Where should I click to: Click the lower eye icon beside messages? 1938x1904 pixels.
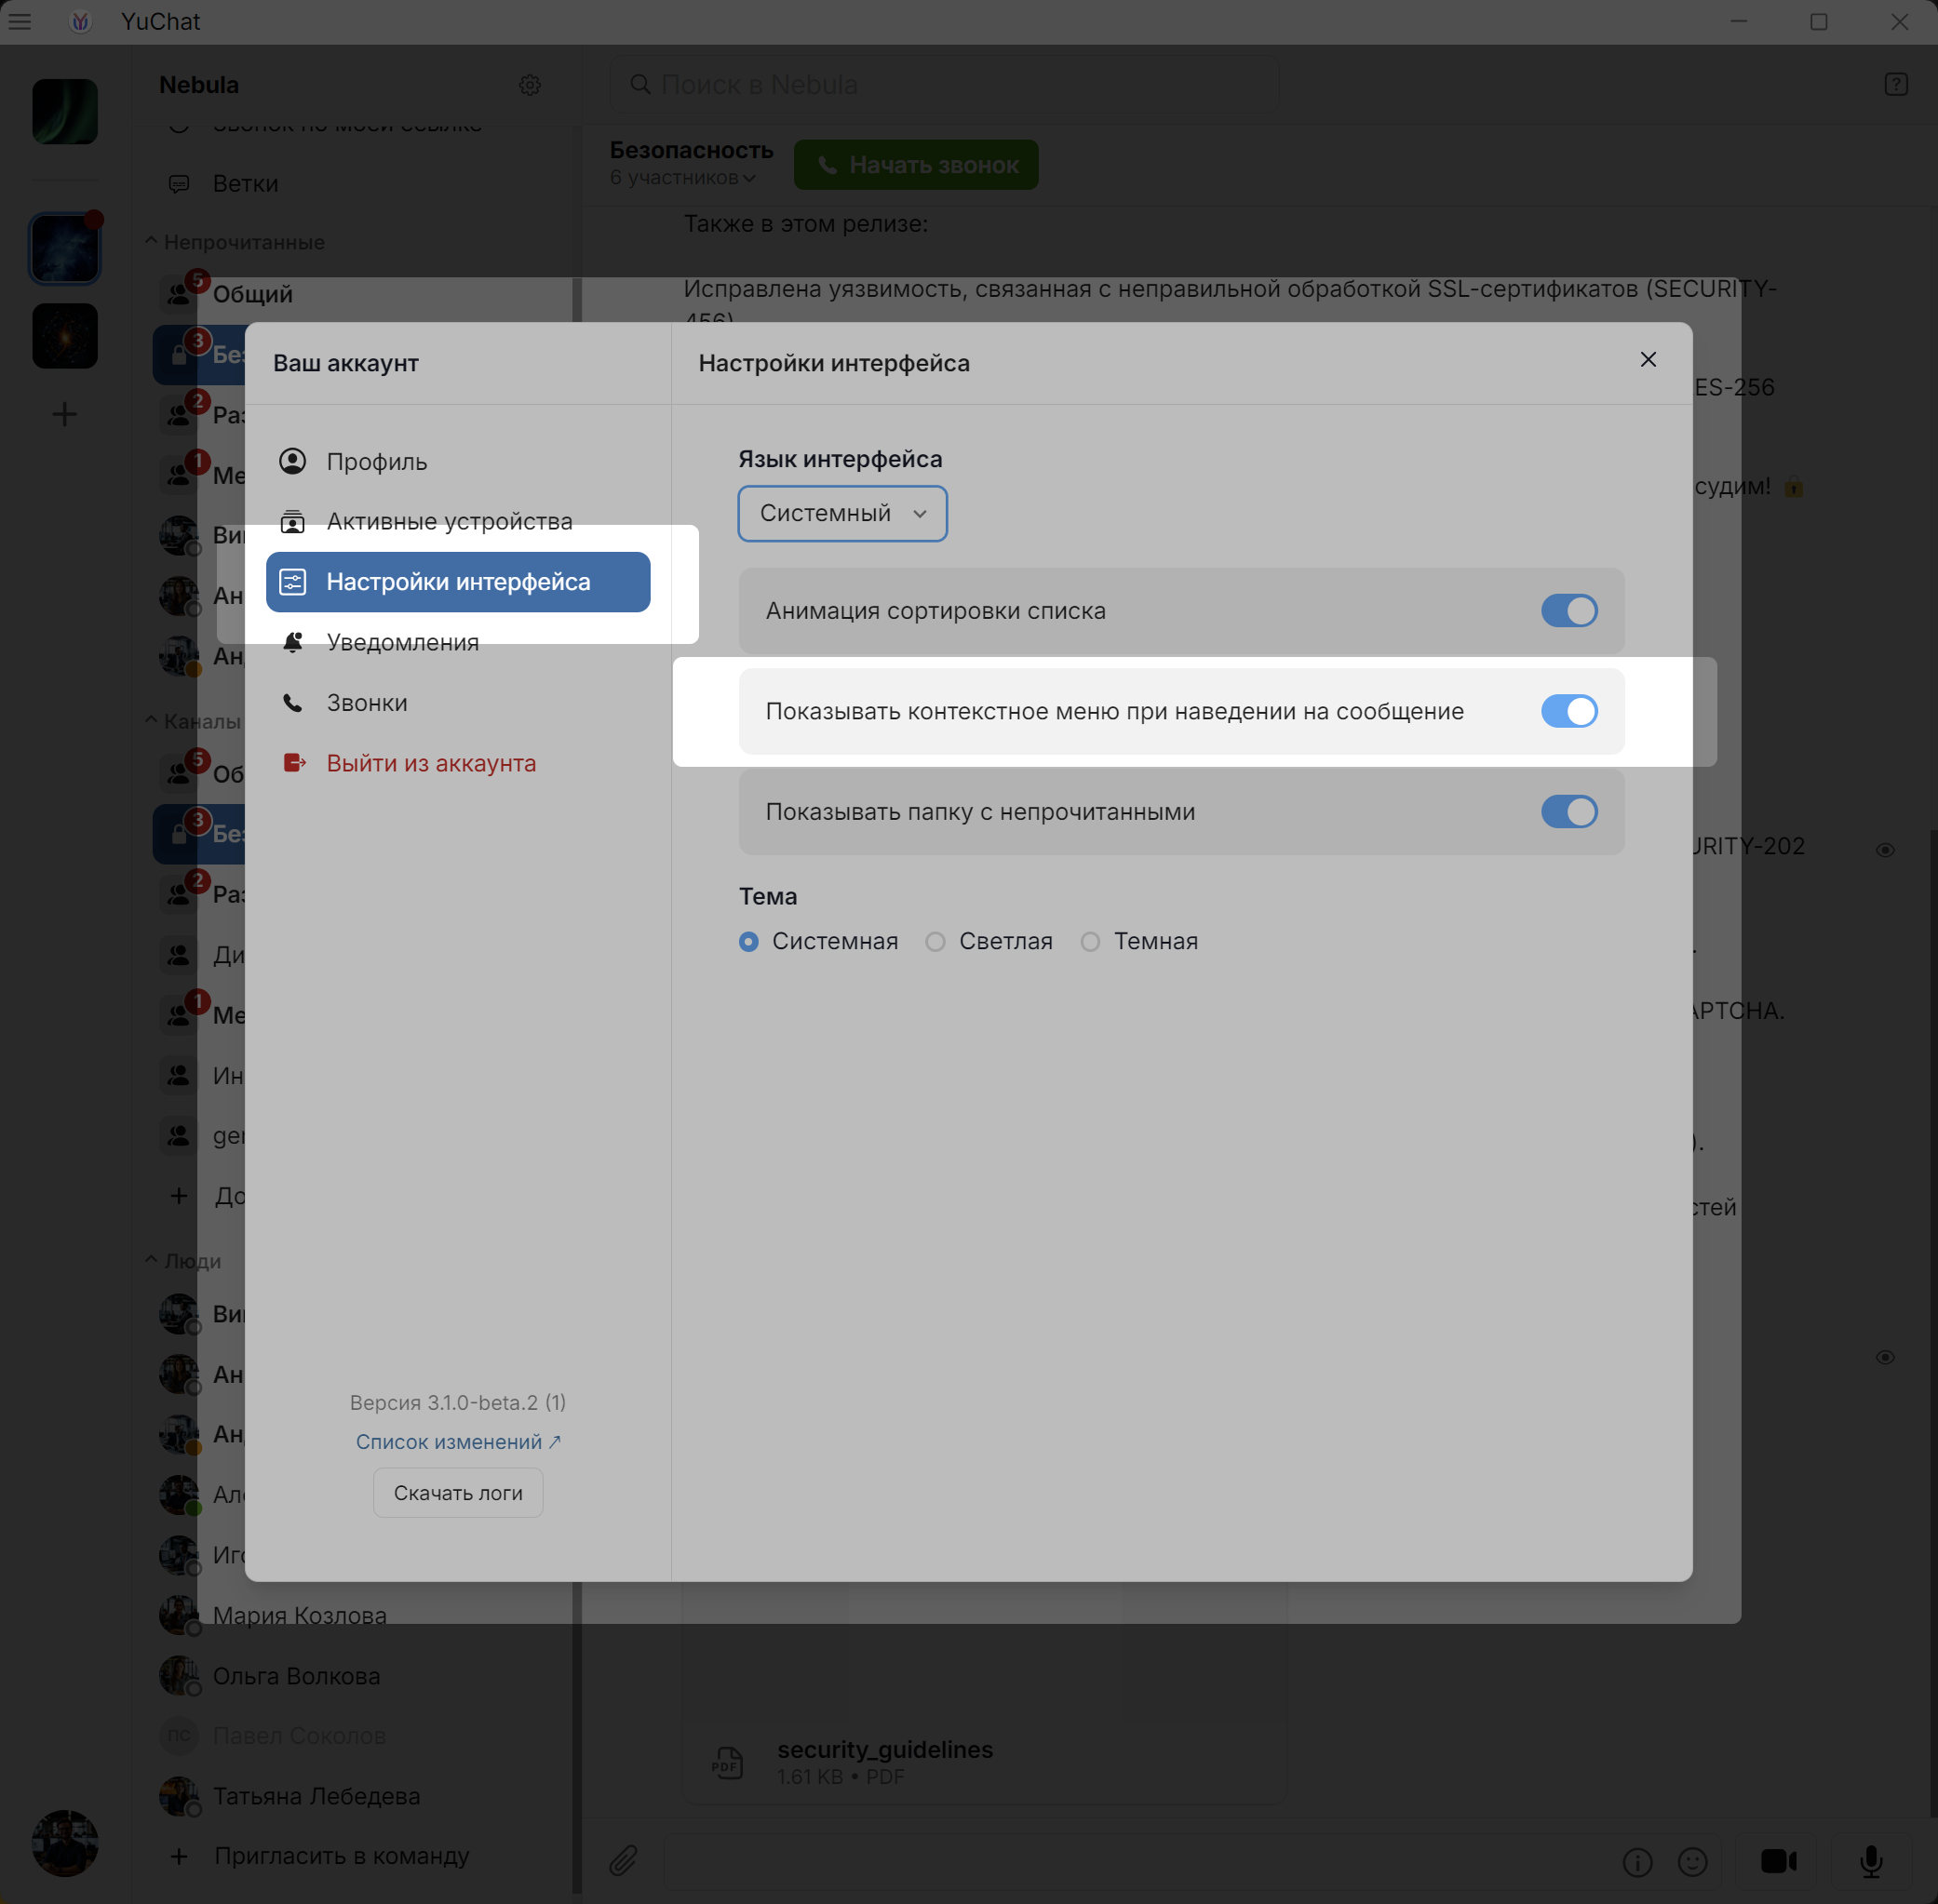[1885, 1357]
